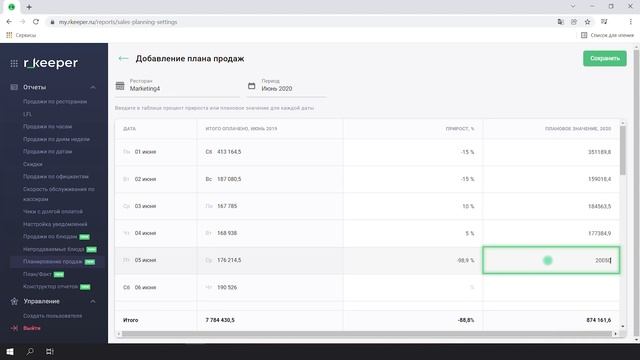This screenshot has height=360, width=640.
Task: Open the Сервисы apps bookmark
Action: pos(21,35)
